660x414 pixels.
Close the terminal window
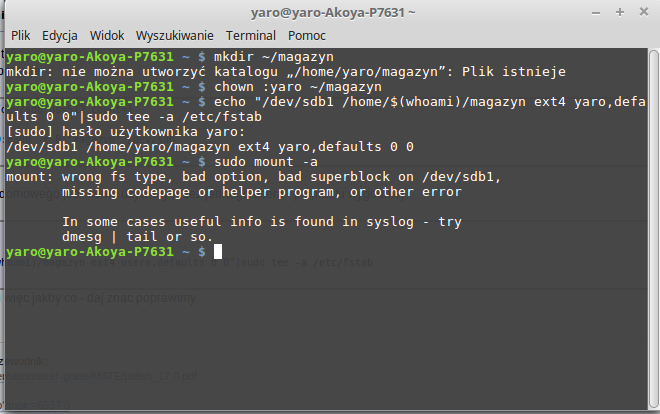click(644, 12)
